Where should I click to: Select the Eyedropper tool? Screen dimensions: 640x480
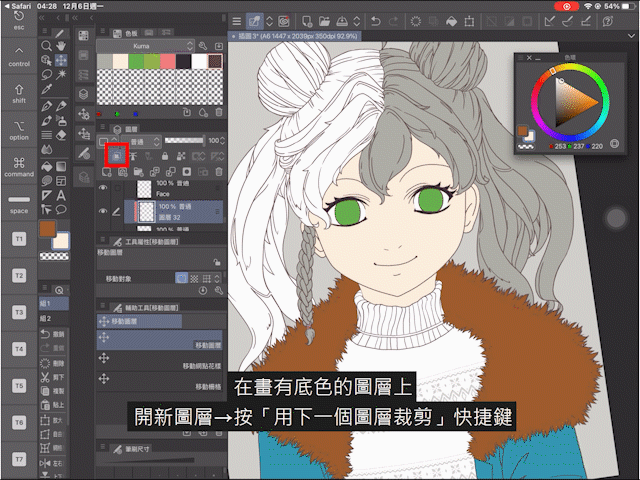[47, 89]
